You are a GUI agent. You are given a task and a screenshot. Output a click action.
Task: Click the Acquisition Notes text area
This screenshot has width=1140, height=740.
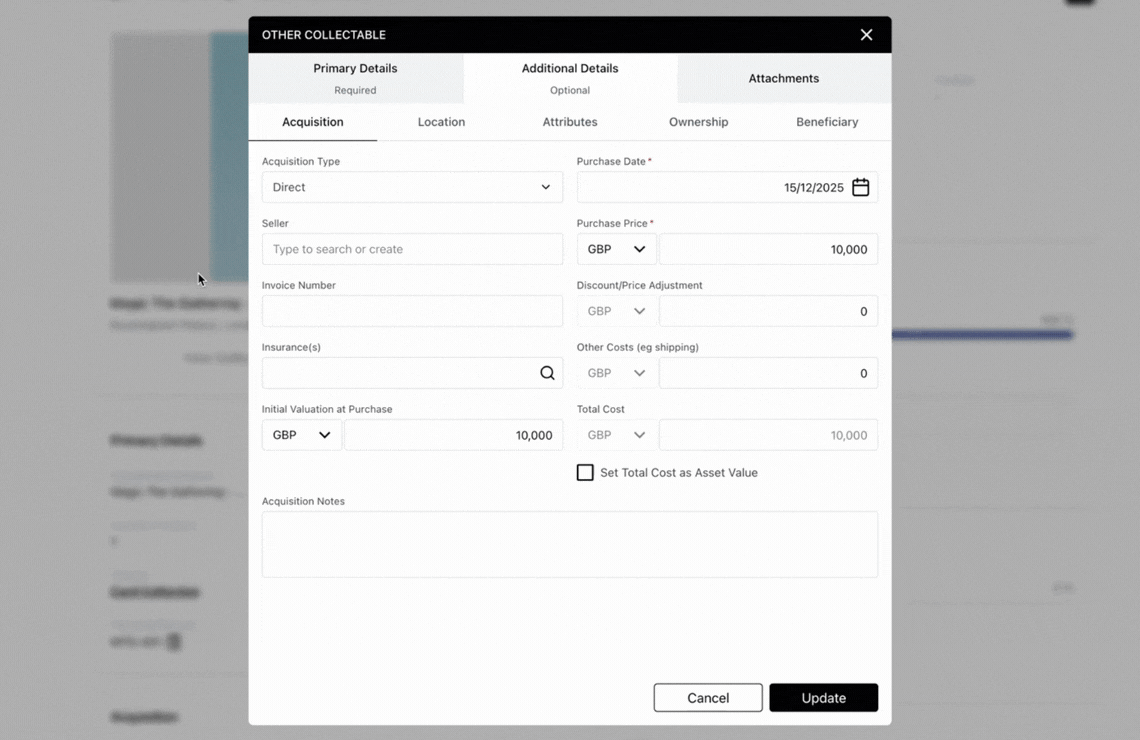click(570, 544)
